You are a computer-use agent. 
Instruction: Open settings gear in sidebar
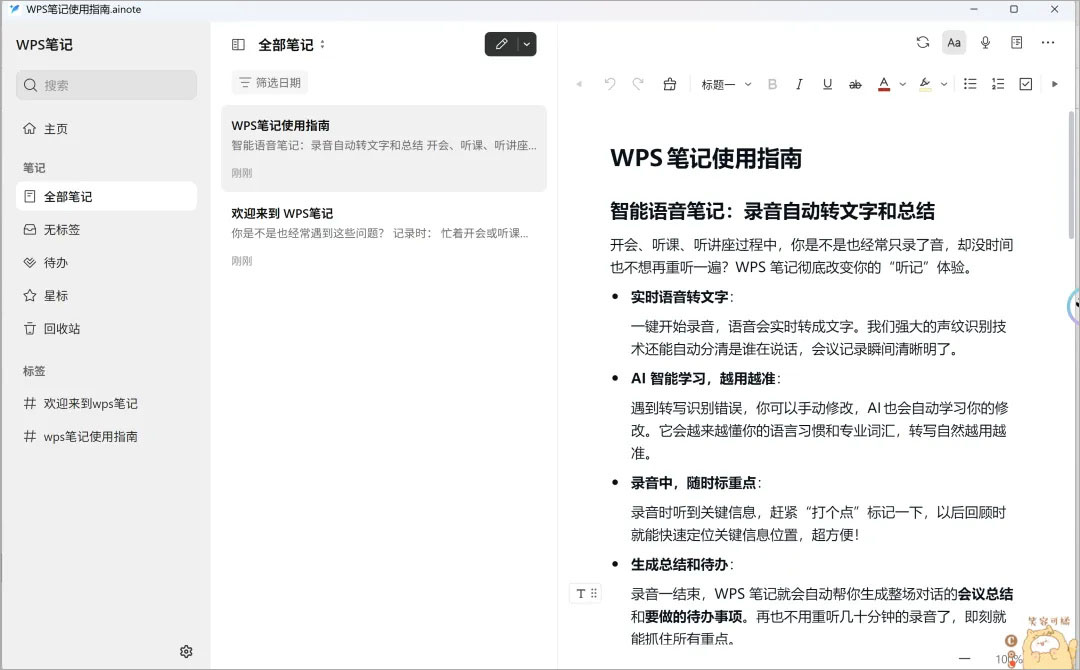pos(186,651)
